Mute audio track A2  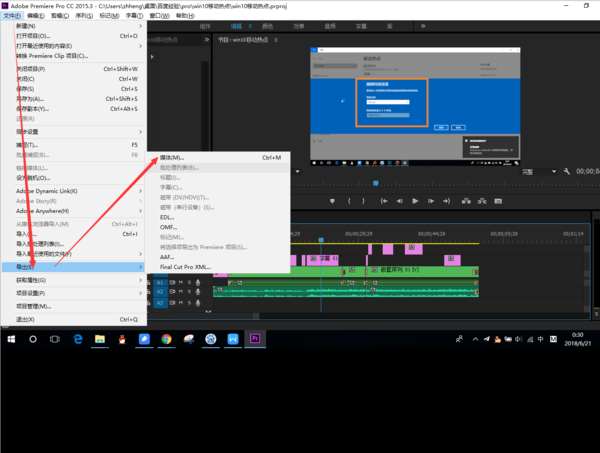(181, 292)
